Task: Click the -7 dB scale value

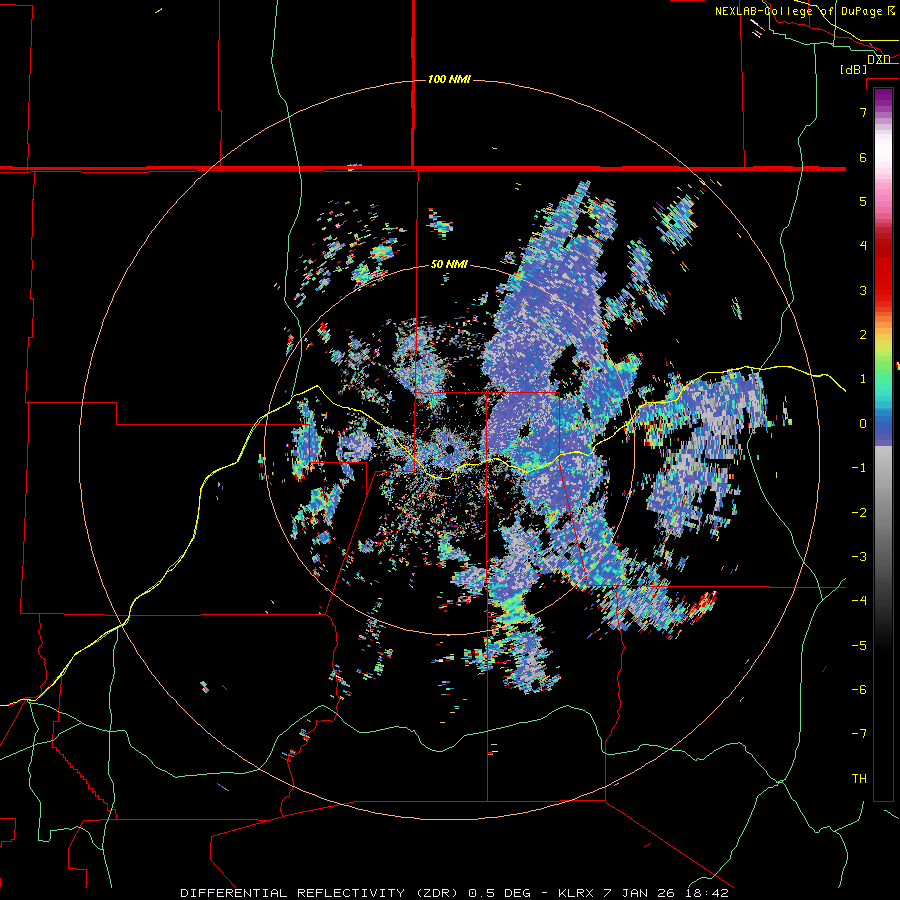Action: [x=859, y=734]
